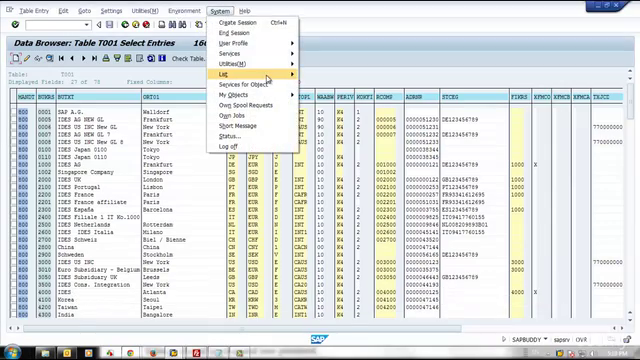Screen dimensions: 640x360
Task: Expand My Objects submenu arrow
Action: click(x=292, y=95)
